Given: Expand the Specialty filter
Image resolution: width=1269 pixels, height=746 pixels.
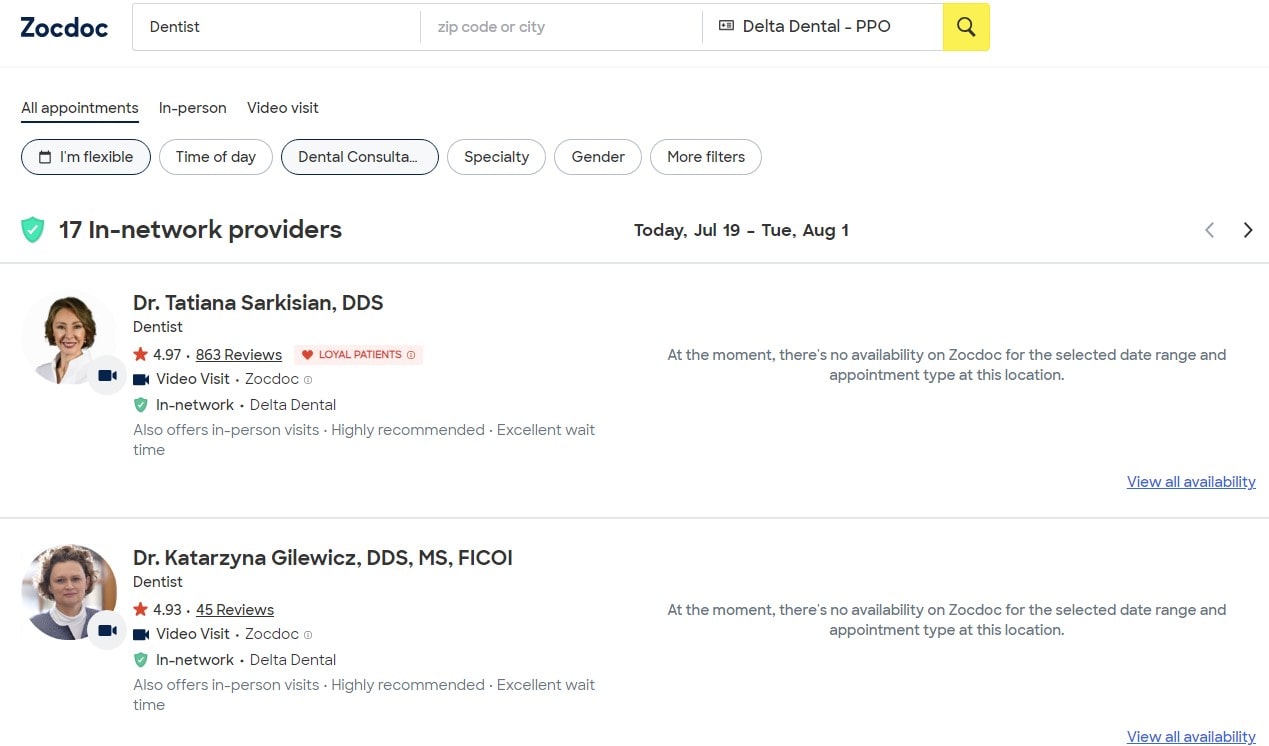Looking at the screenshot, I should [x=496, y=157].
